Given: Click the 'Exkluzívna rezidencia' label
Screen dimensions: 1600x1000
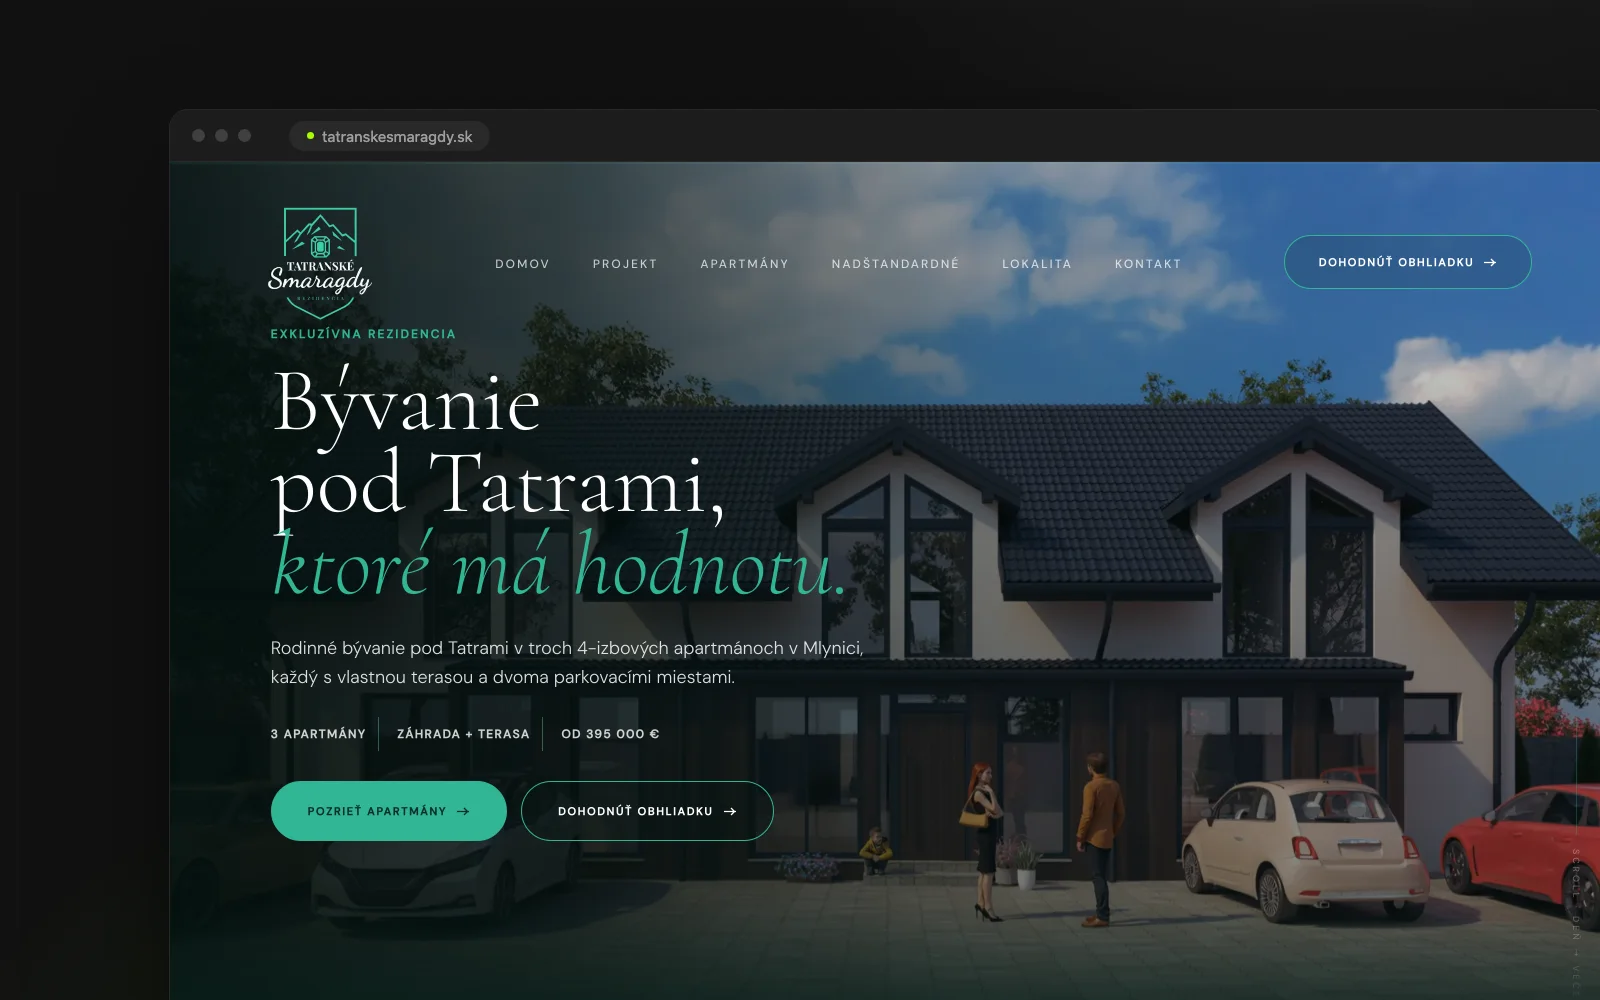Looking at the screenshot, I should pyautogui.click(x=363, y=334).
